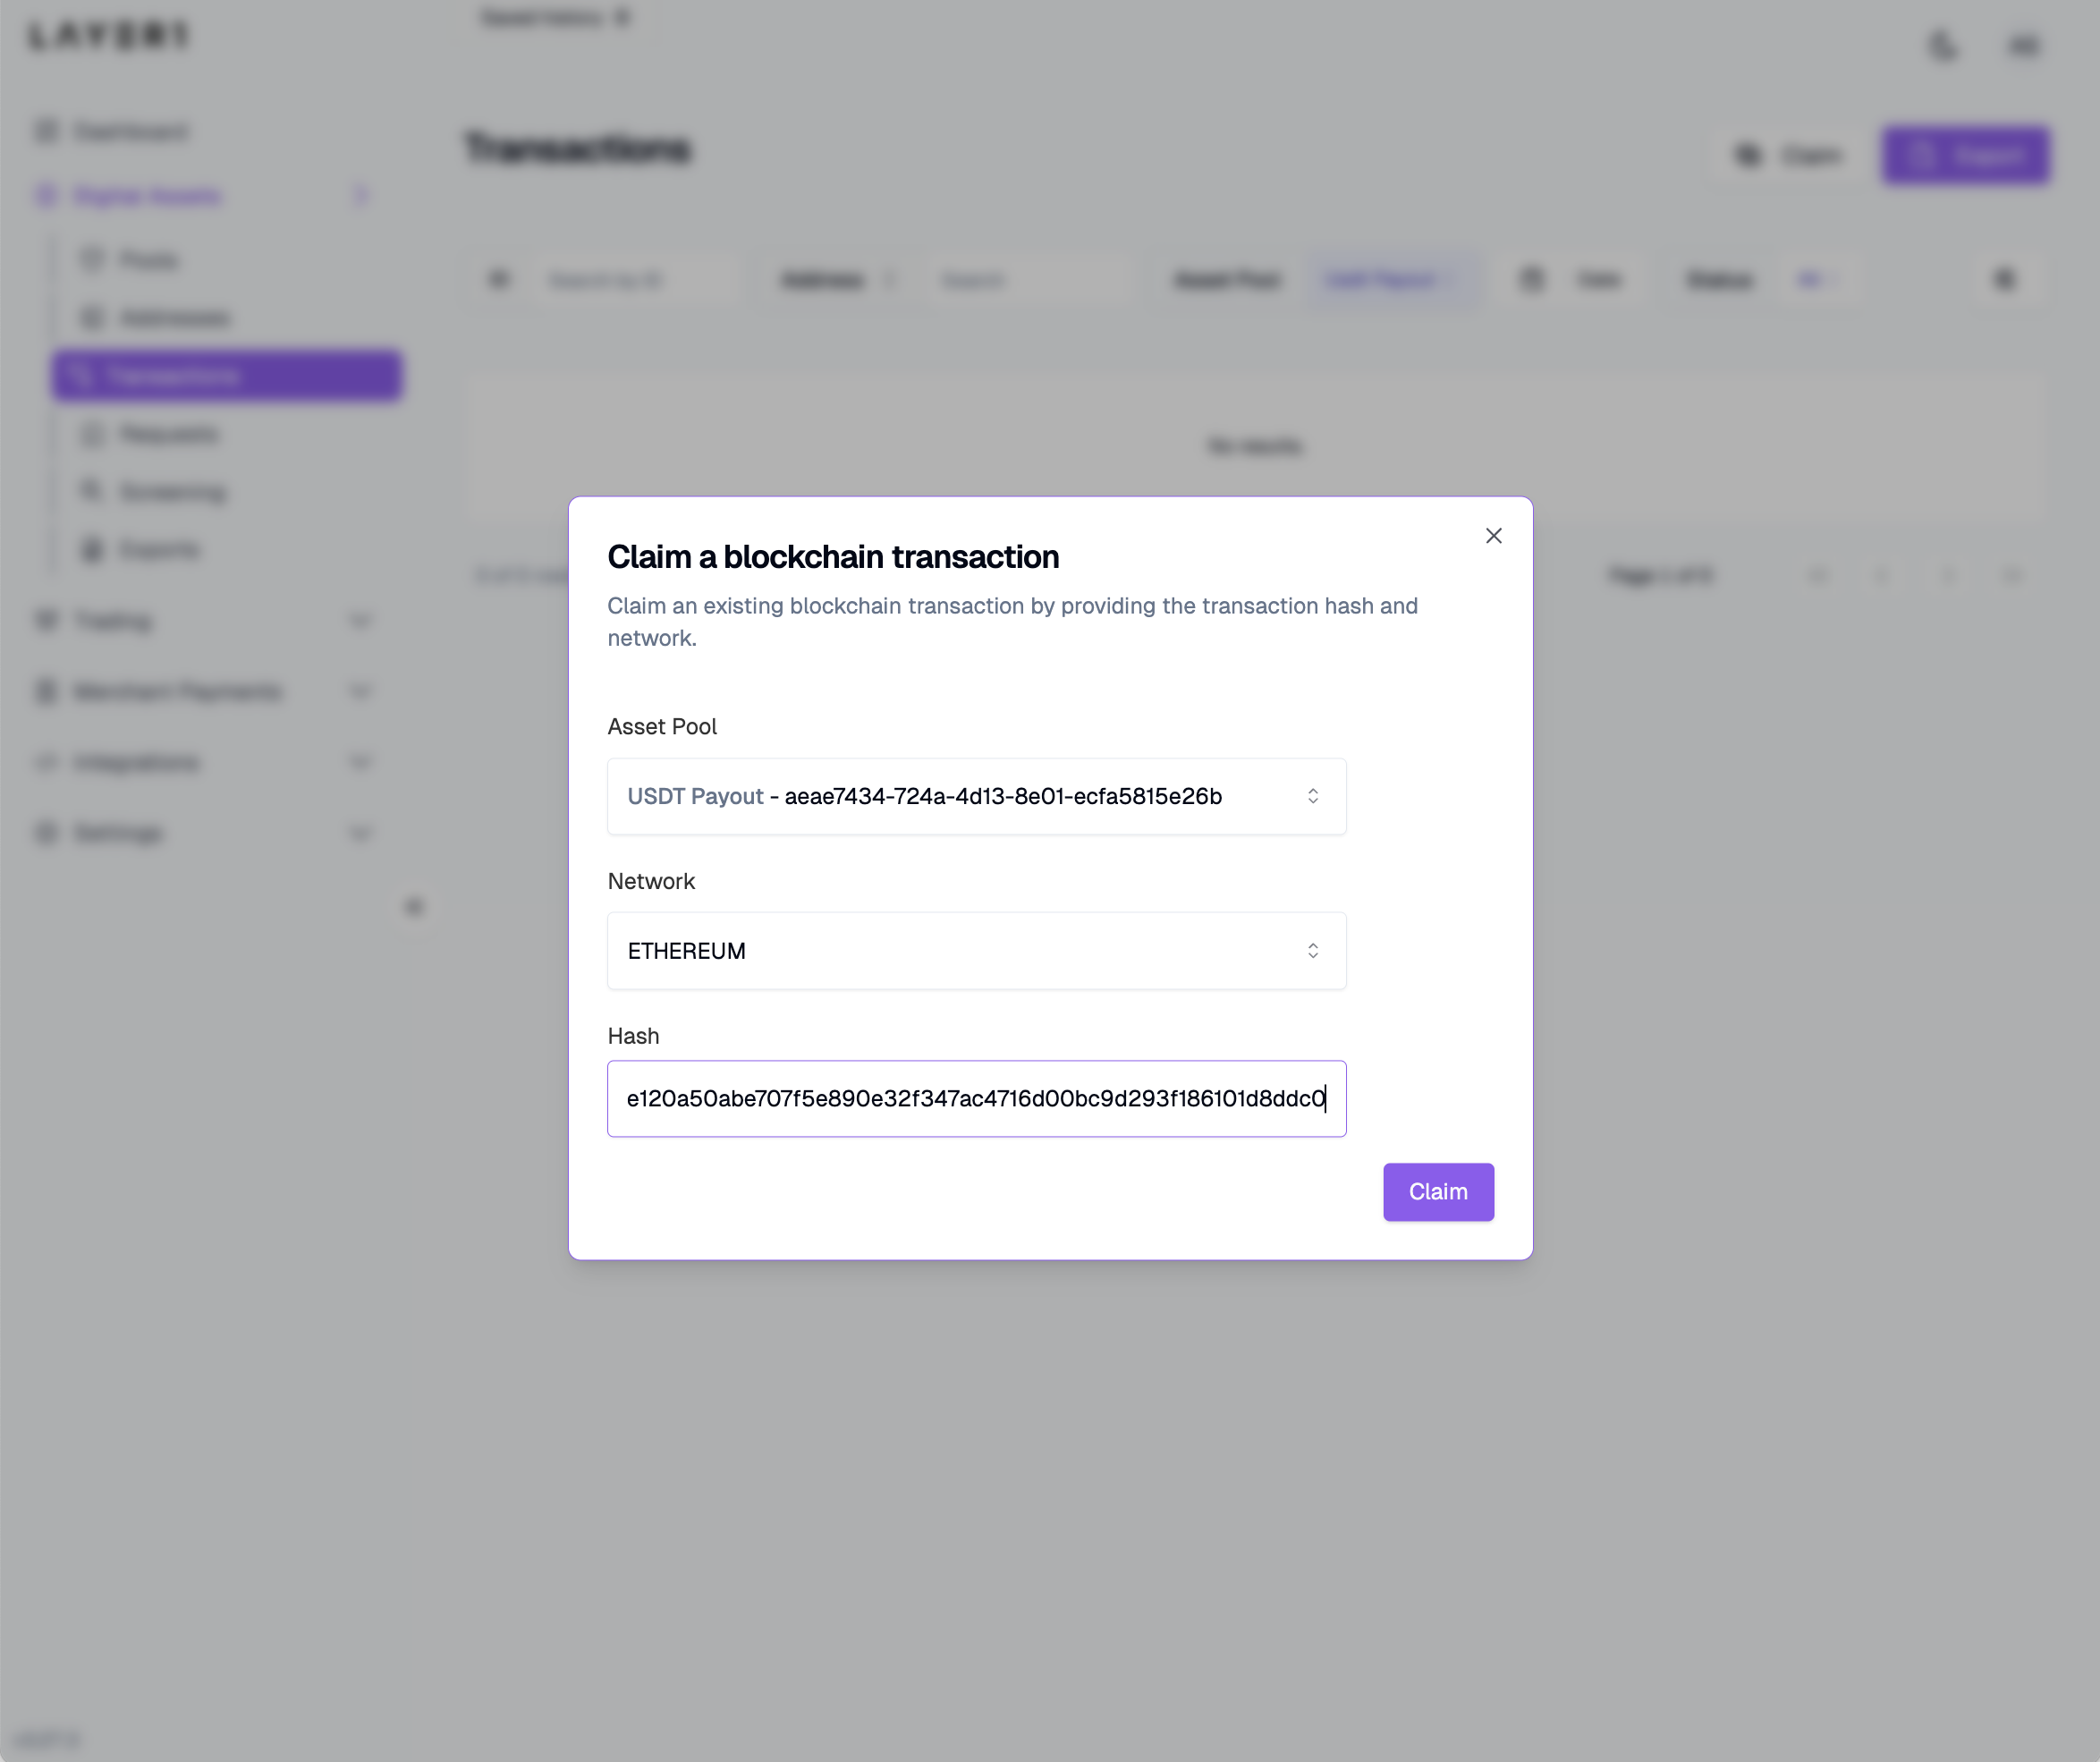This screenshot has width=2100, height=1762.
Task: Click the Pools icon in the sidebar
Action: pyautogui.click(x=92, y=260)
